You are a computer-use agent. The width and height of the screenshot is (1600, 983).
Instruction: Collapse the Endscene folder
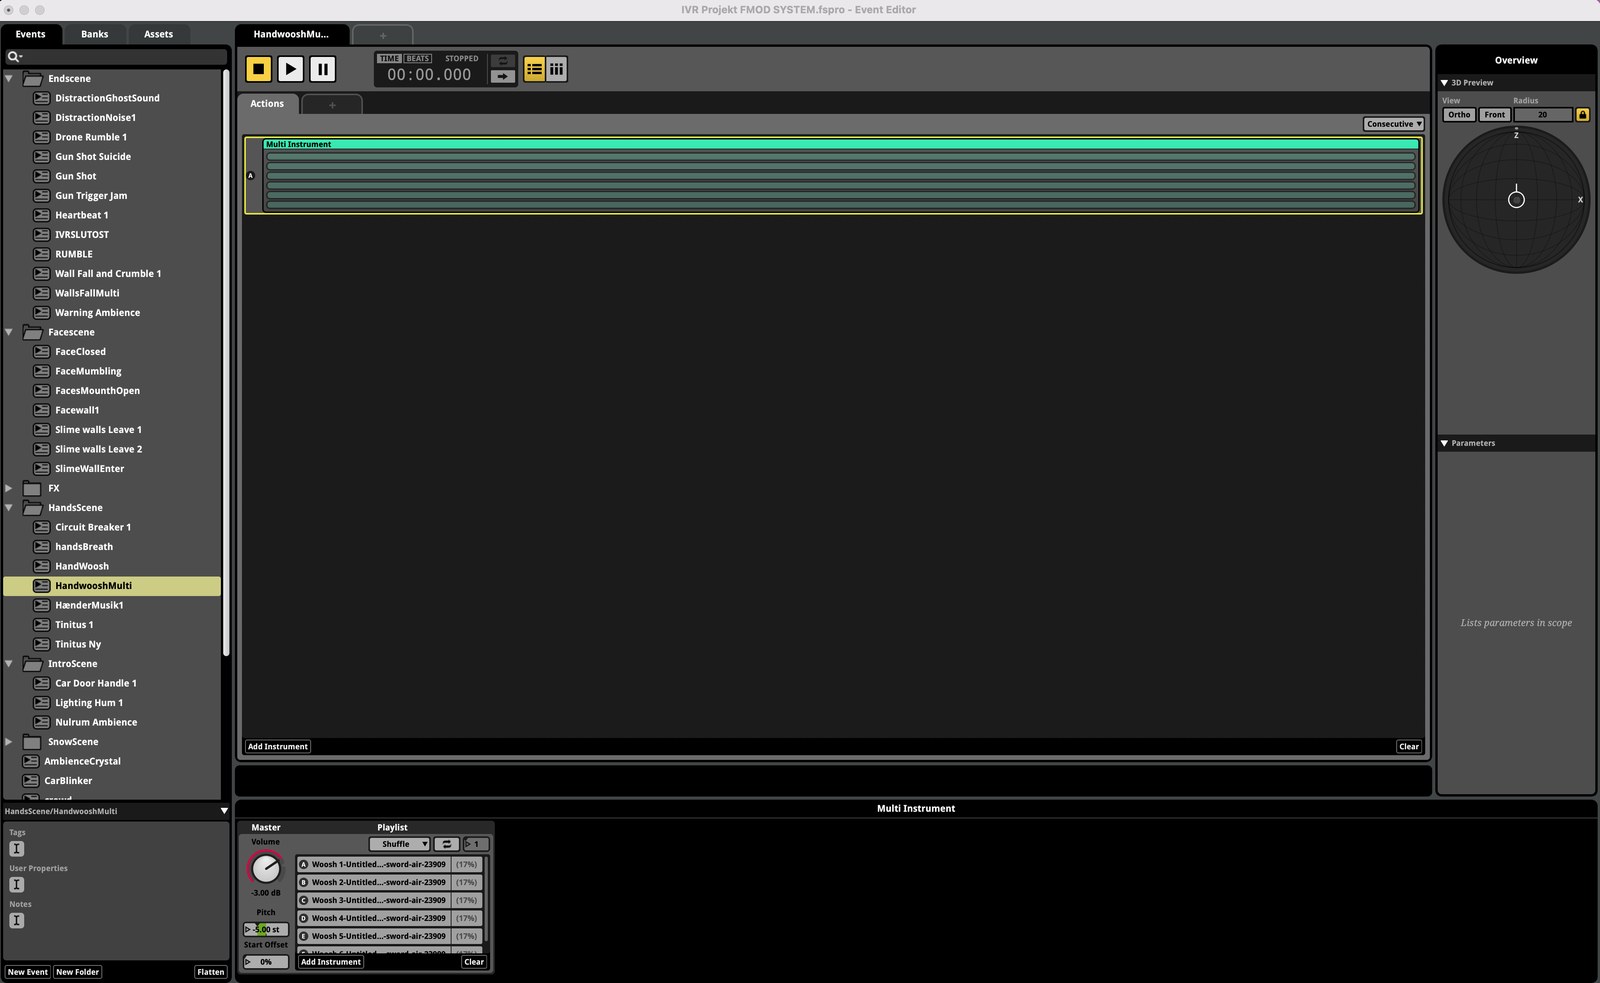(x=9, y=78)
